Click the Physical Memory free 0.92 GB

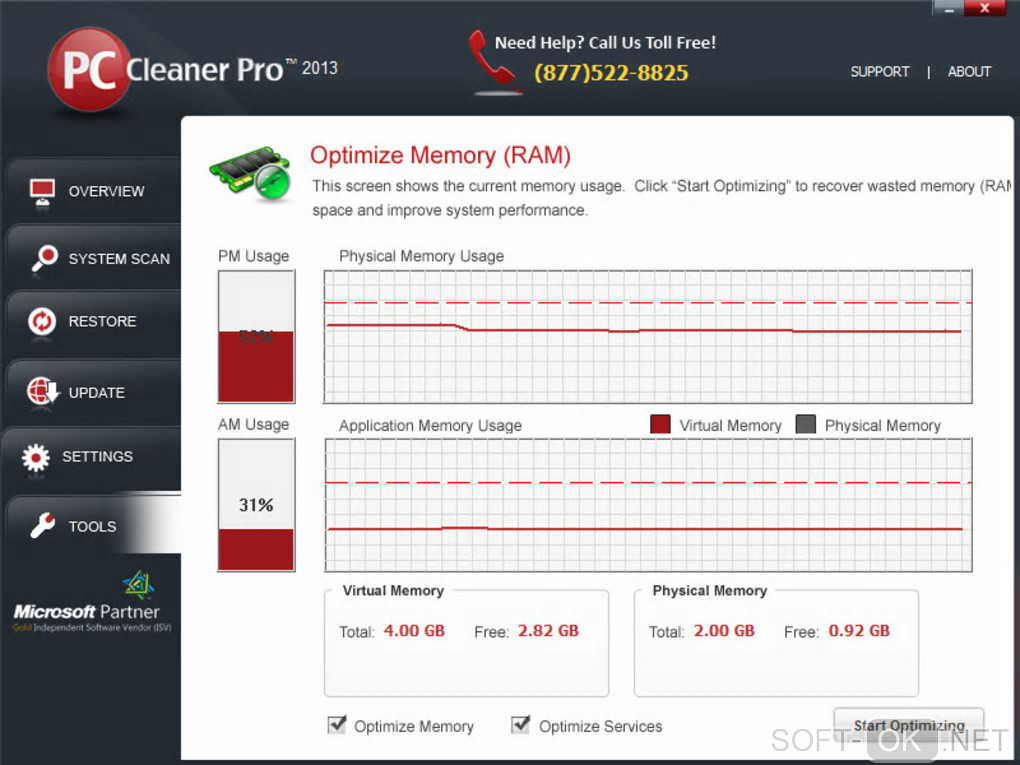[859, 630]
